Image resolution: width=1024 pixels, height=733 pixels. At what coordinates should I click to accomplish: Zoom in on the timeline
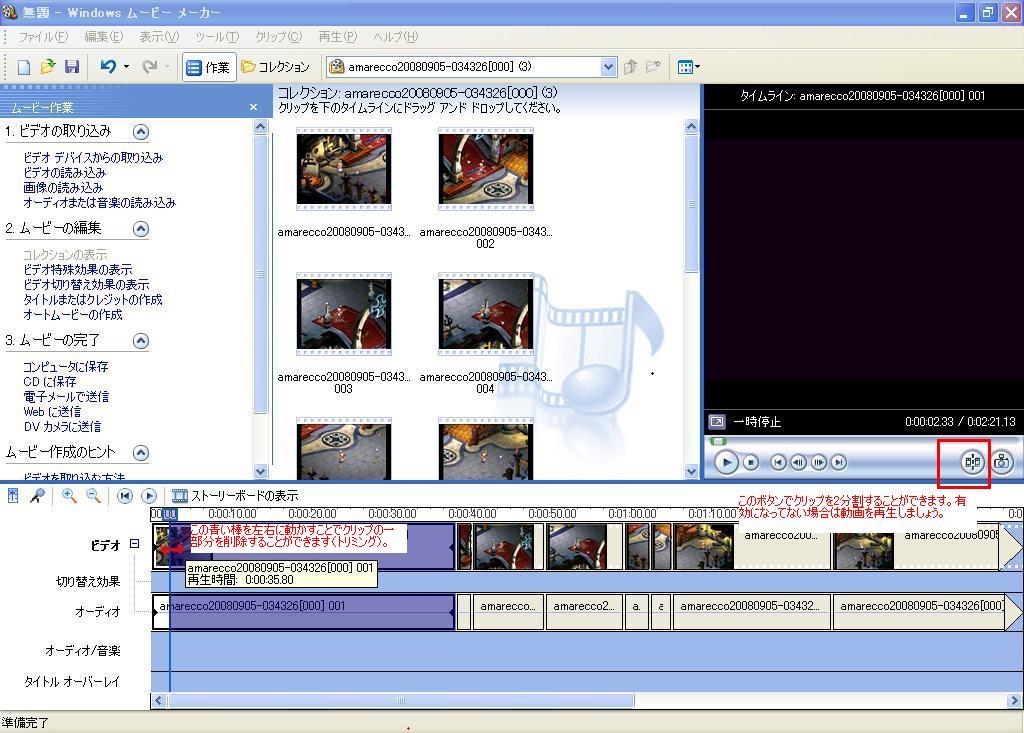click(x=69, y=496)
